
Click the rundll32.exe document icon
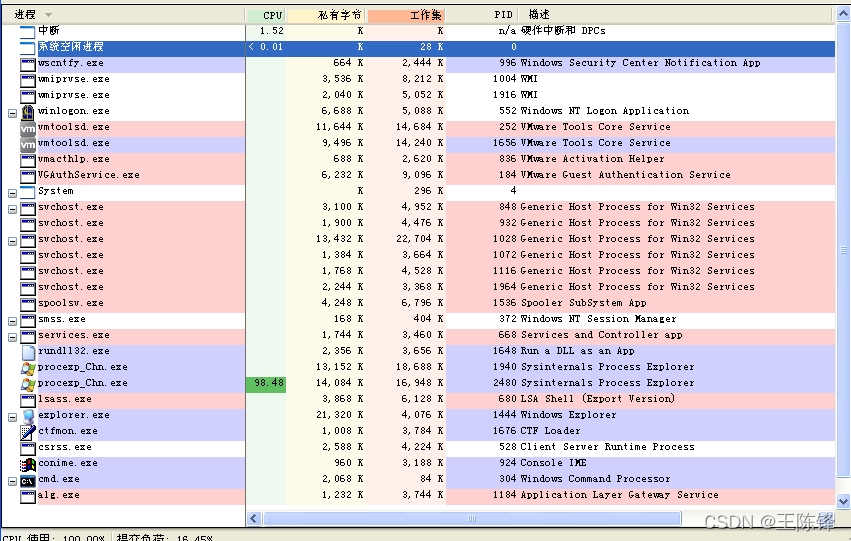pyautogui.click(x=28, y=352)
